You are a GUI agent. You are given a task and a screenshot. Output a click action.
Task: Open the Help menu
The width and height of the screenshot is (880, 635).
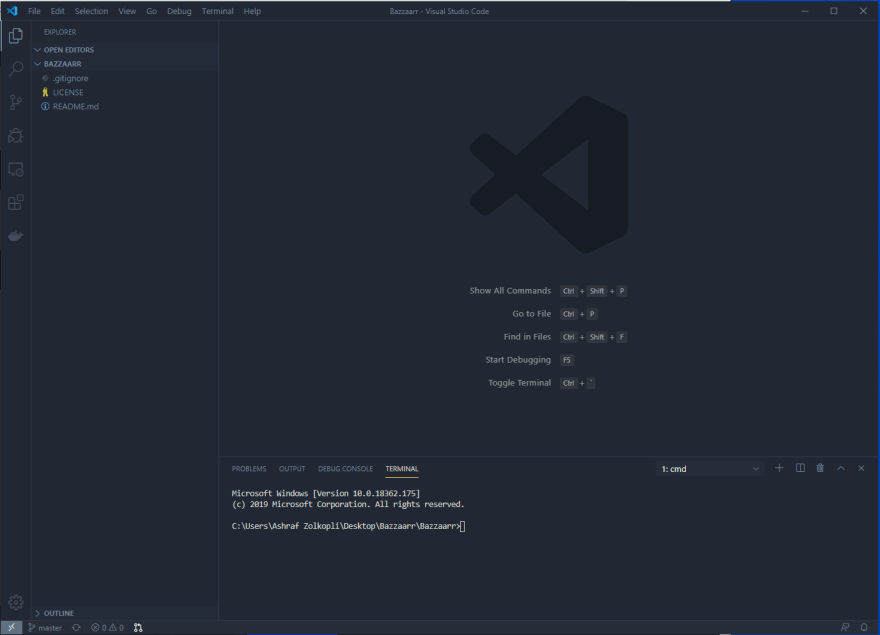point(252,11)
